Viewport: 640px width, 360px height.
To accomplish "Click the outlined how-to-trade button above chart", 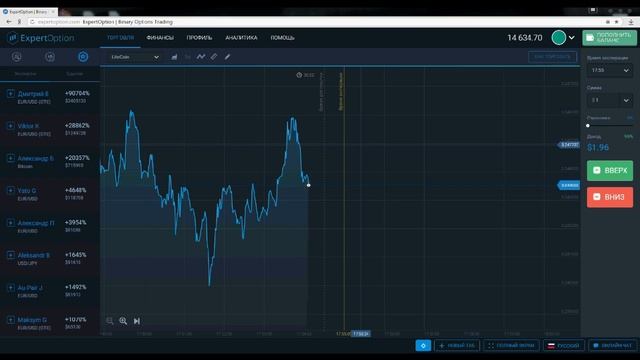I will pos(552,57).
